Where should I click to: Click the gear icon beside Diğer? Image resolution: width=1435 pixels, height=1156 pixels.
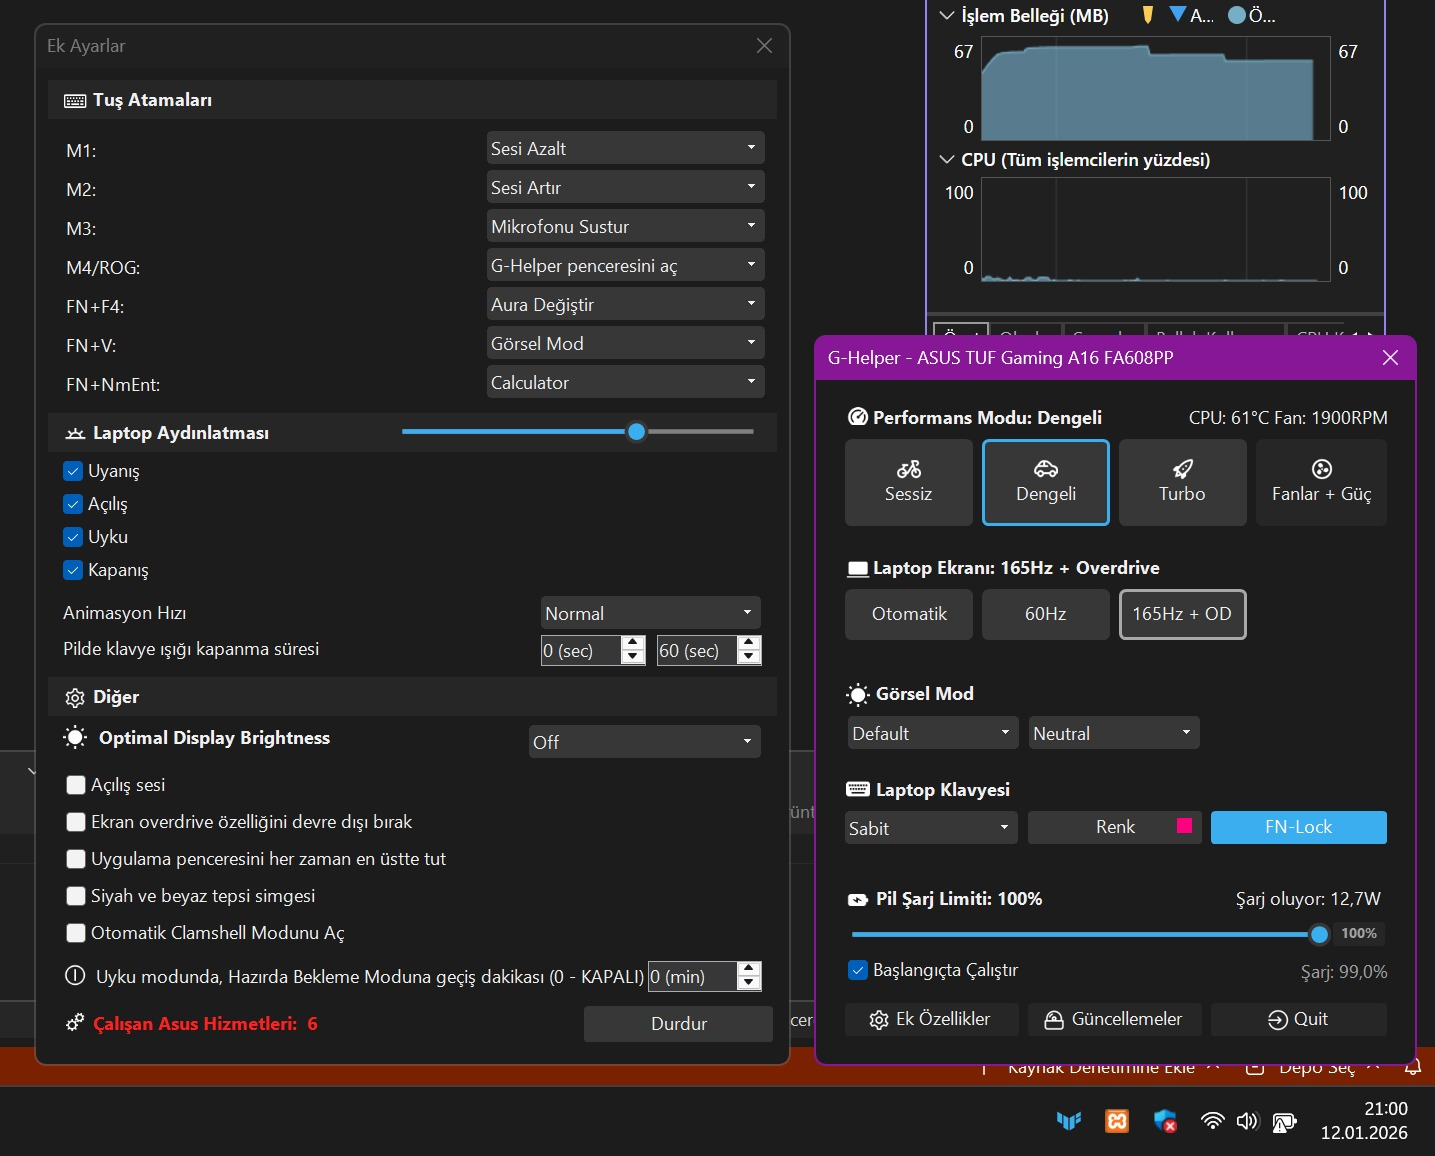(75, 698)
